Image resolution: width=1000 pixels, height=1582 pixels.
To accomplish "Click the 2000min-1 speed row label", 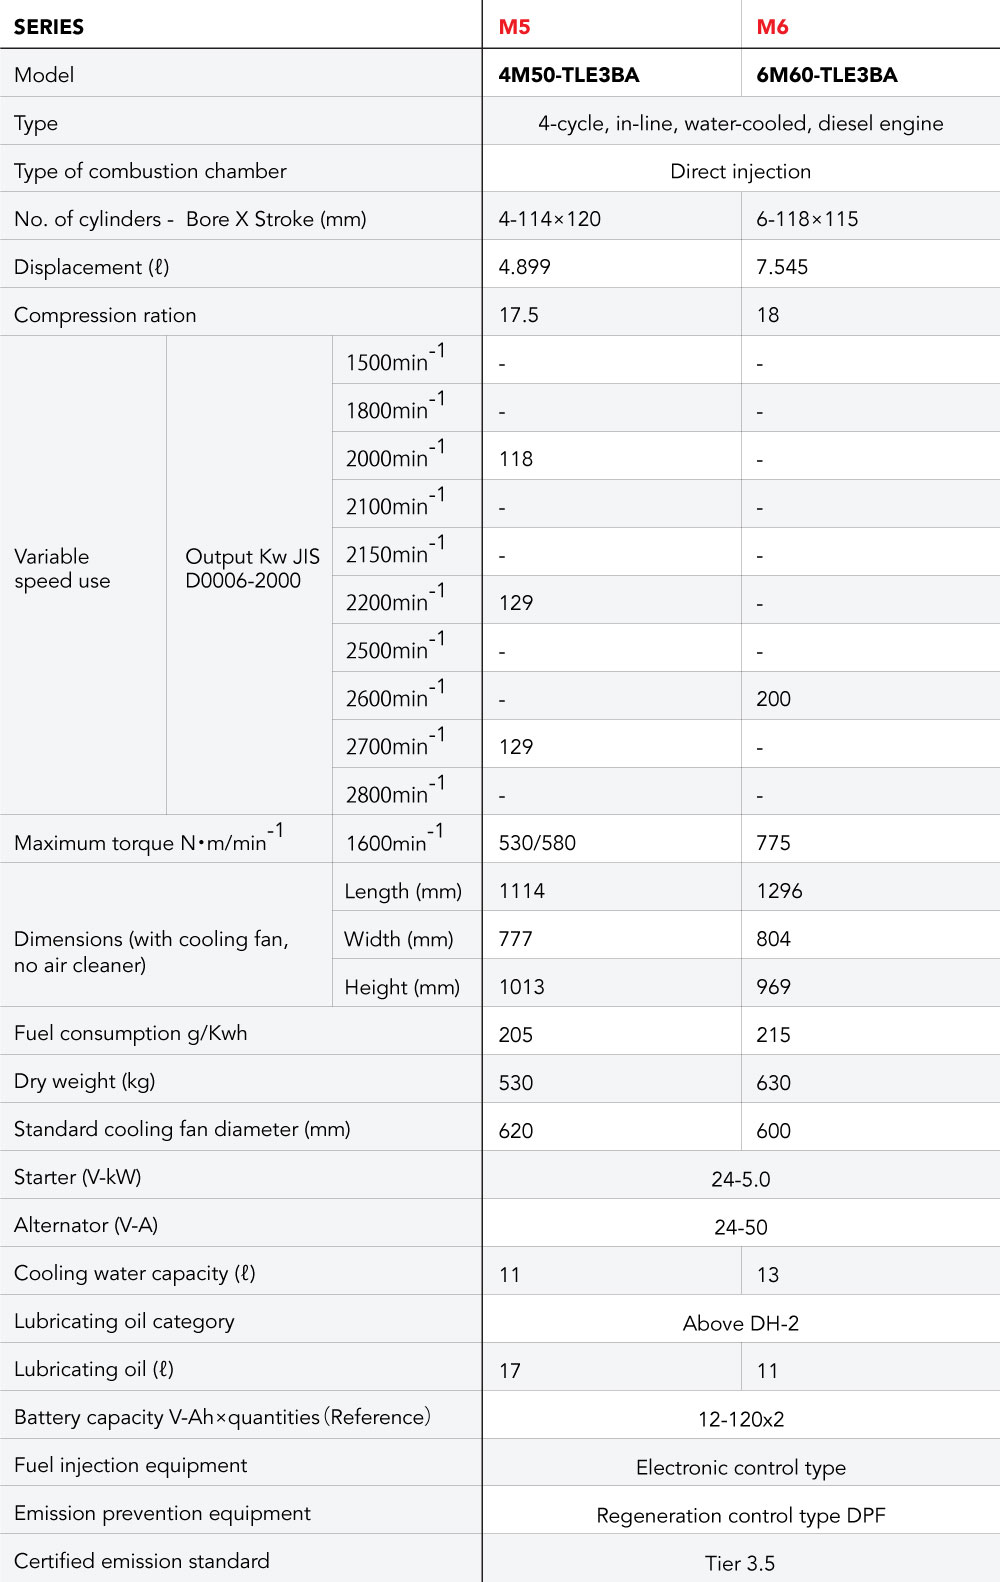I will (395, 457).
